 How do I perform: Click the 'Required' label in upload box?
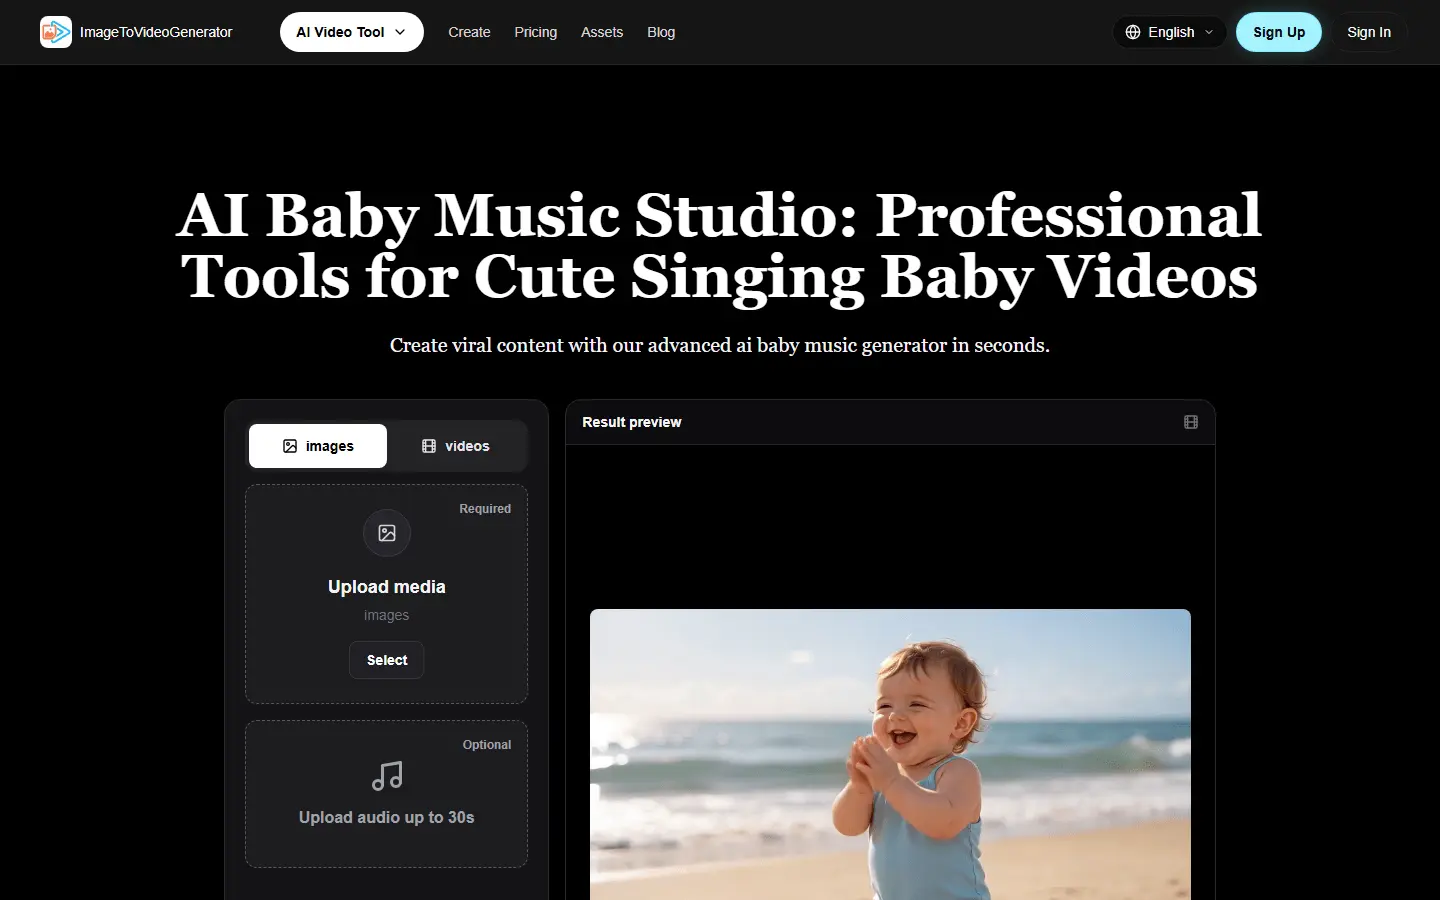pos(485,509)
